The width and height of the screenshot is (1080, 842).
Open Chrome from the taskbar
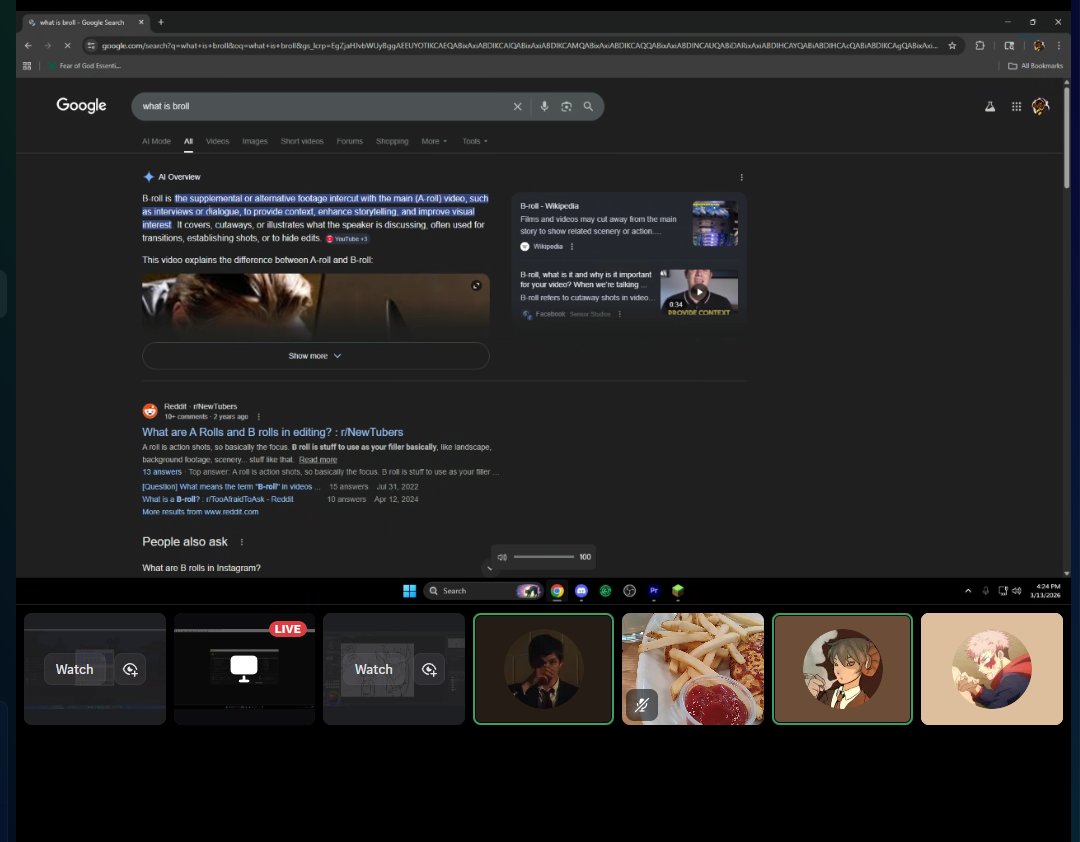(557, 591)
